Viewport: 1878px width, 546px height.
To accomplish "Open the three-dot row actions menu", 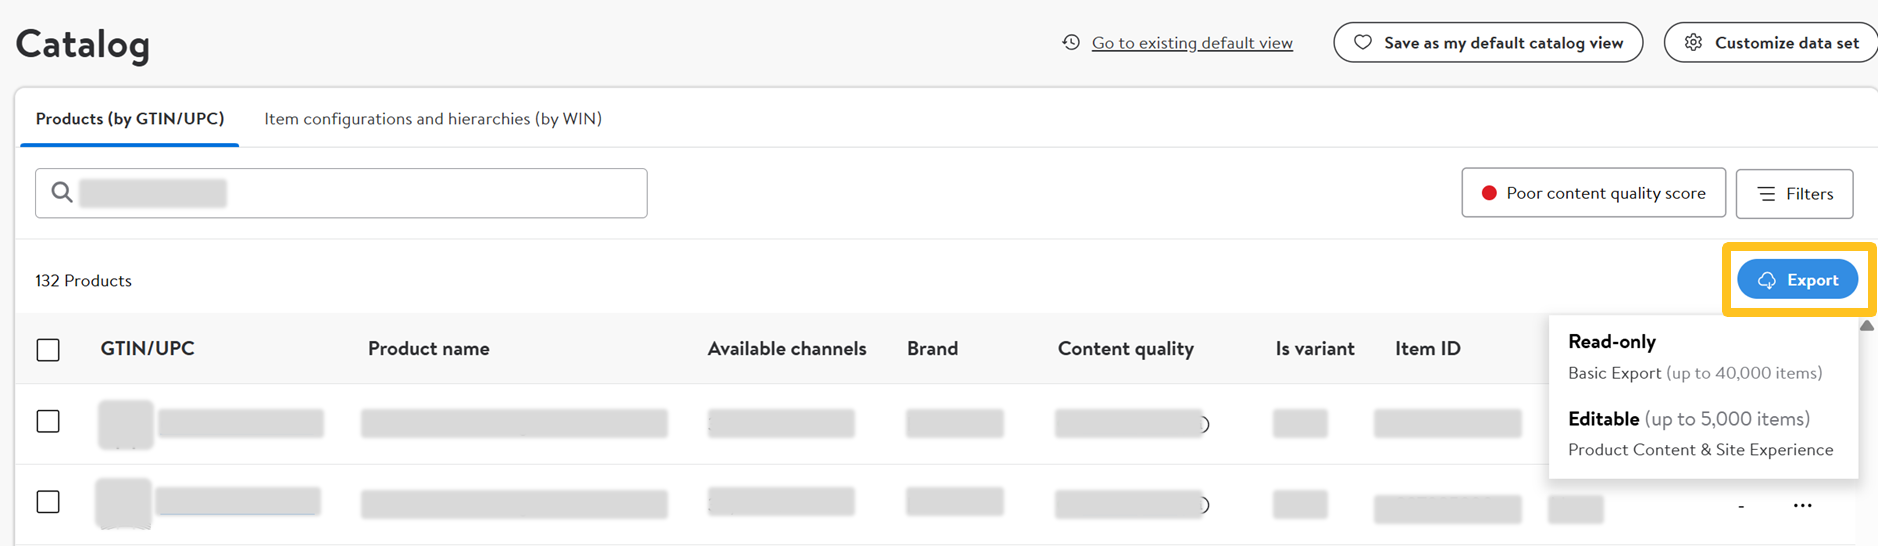I will pyautogui.click(x=1802, y=505).
